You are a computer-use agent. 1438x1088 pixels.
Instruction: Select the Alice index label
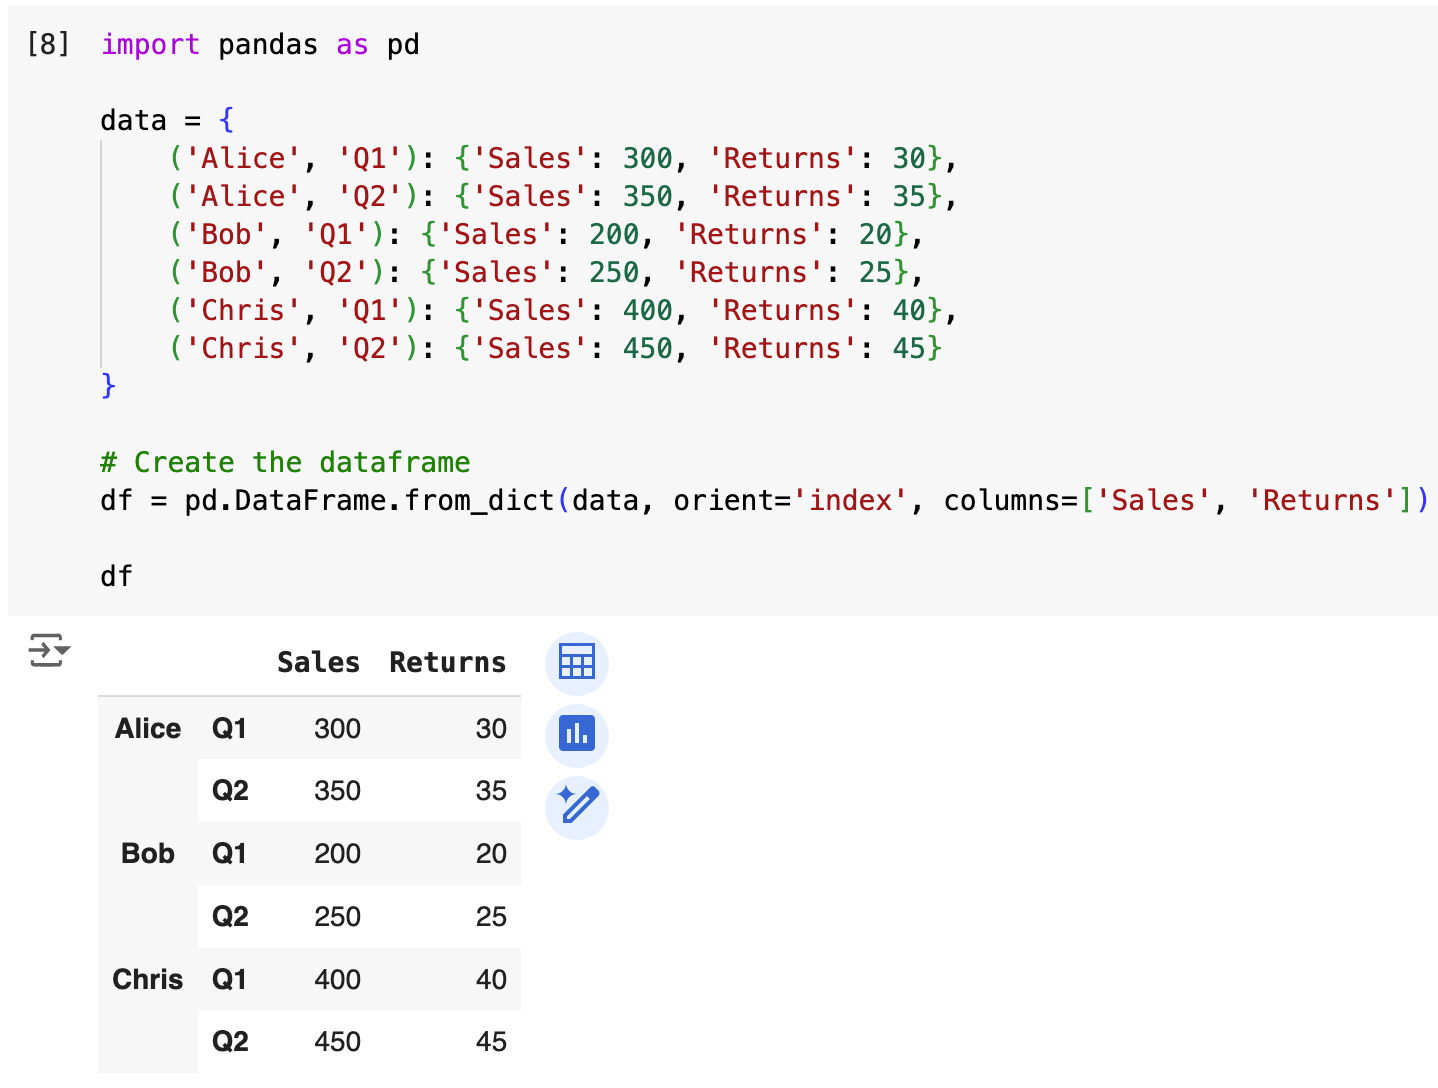[x=148, y=728]
